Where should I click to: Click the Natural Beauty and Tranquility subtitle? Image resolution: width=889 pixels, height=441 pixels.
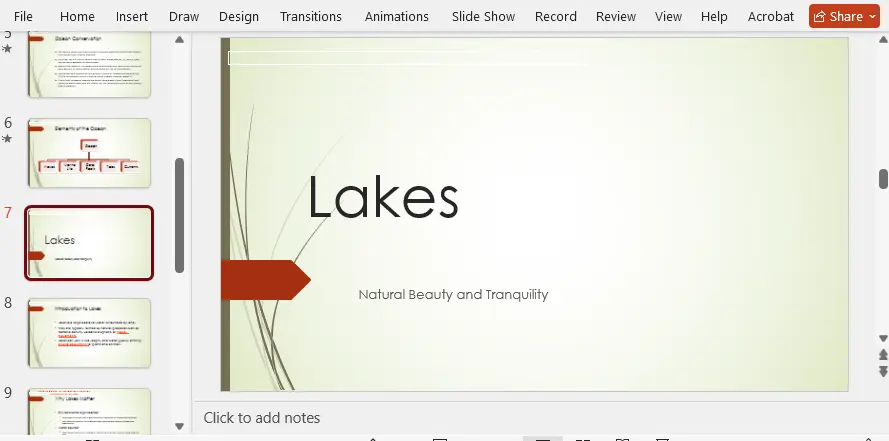(453, 295)
